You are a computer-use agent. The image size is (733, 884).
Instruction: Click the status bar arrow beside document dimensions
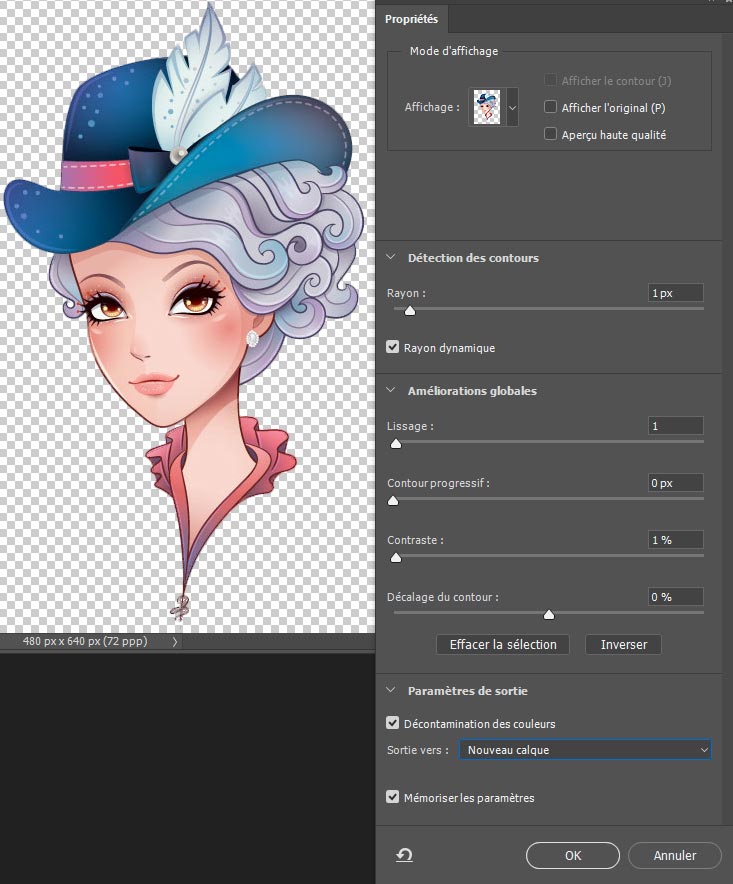point(175,642)
